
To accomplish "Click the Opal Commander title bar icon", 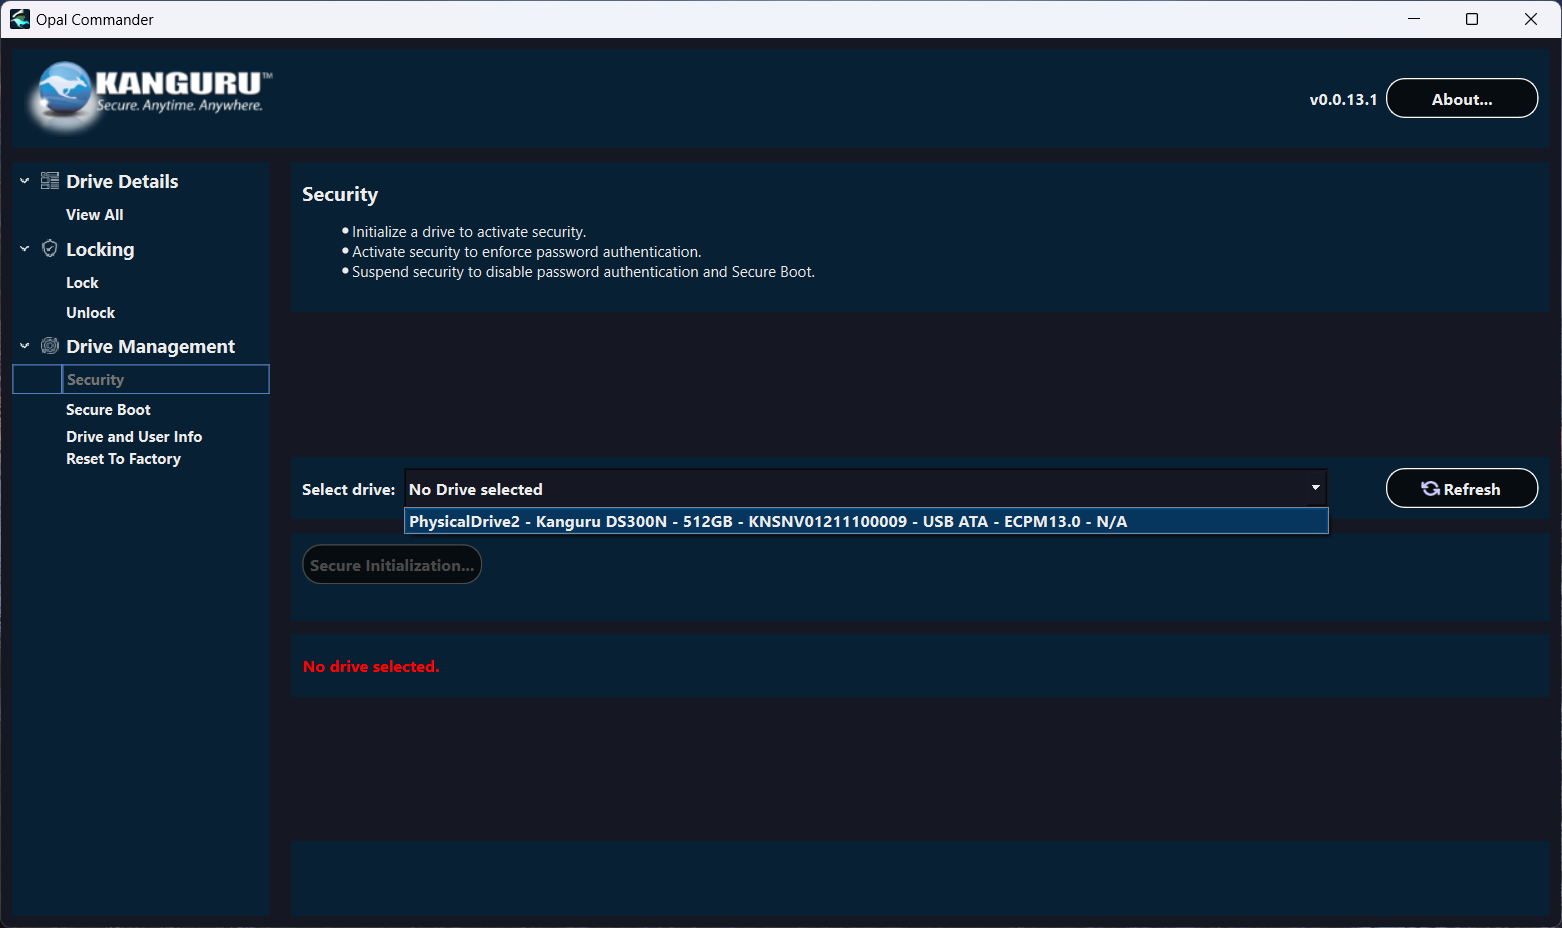I will tap(19, 19).
